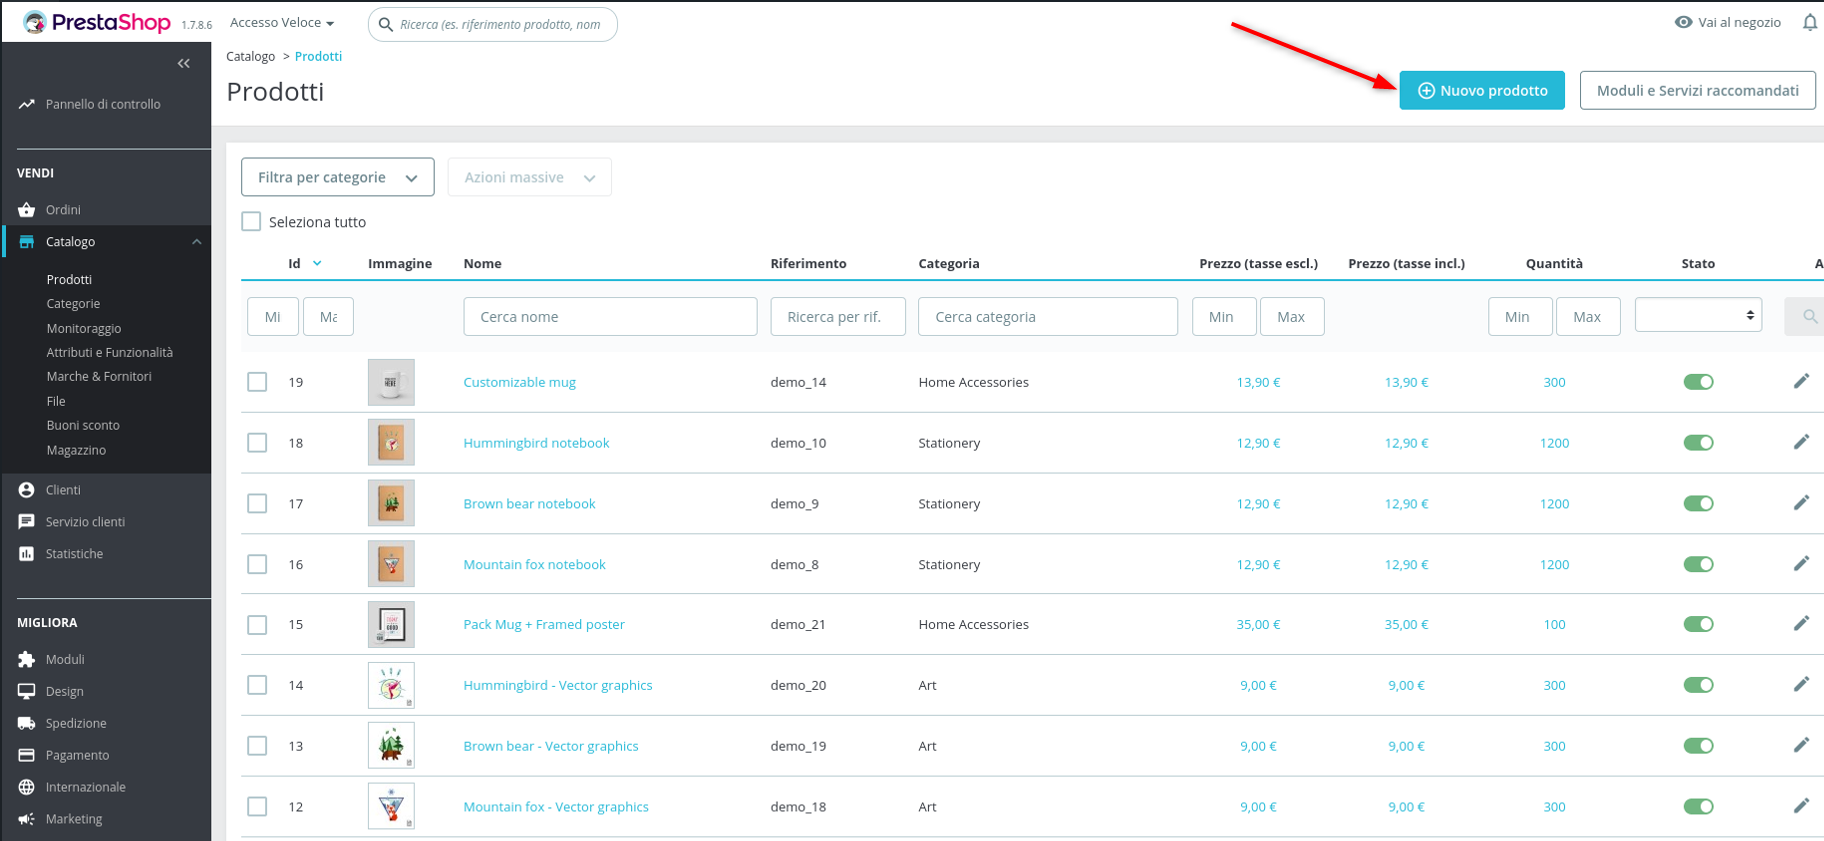Edit Mountain fox - Vector graphics pencil icon

[x=1801, y=806]
